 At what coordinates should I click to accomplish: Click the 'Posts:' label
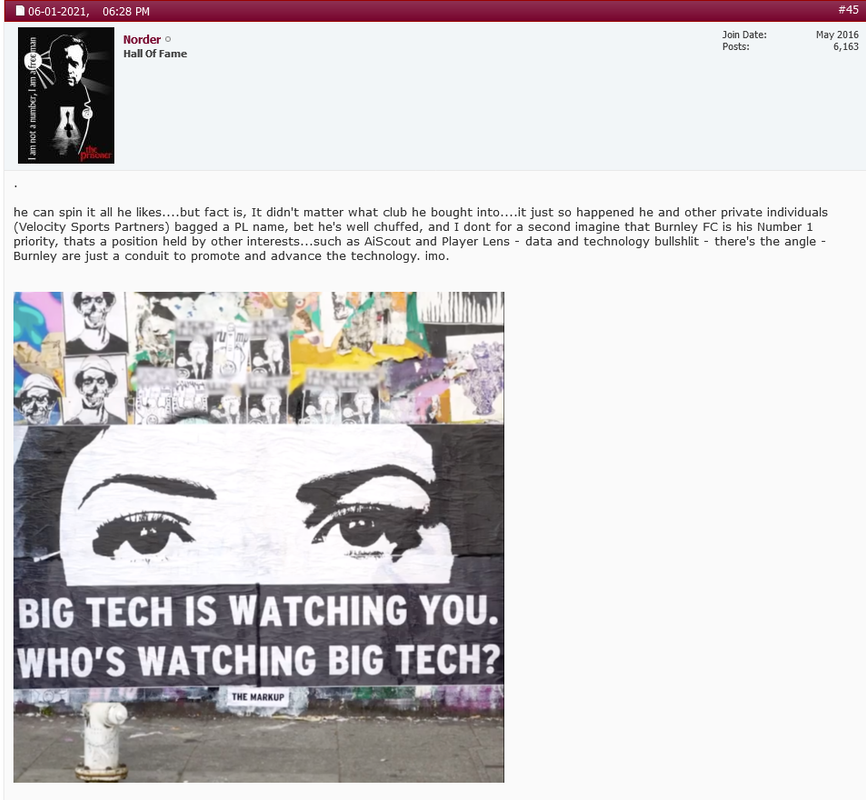coord(736,46)
